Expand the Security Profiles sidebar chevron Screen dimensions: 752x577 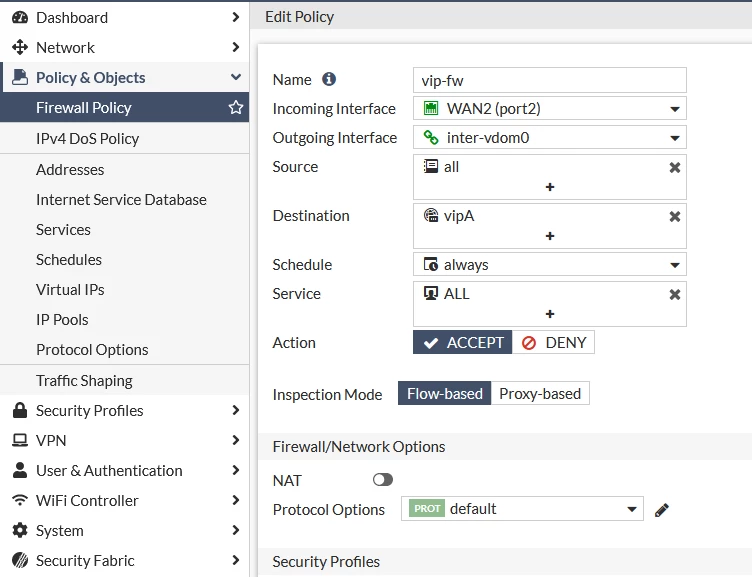coord(235,410)
